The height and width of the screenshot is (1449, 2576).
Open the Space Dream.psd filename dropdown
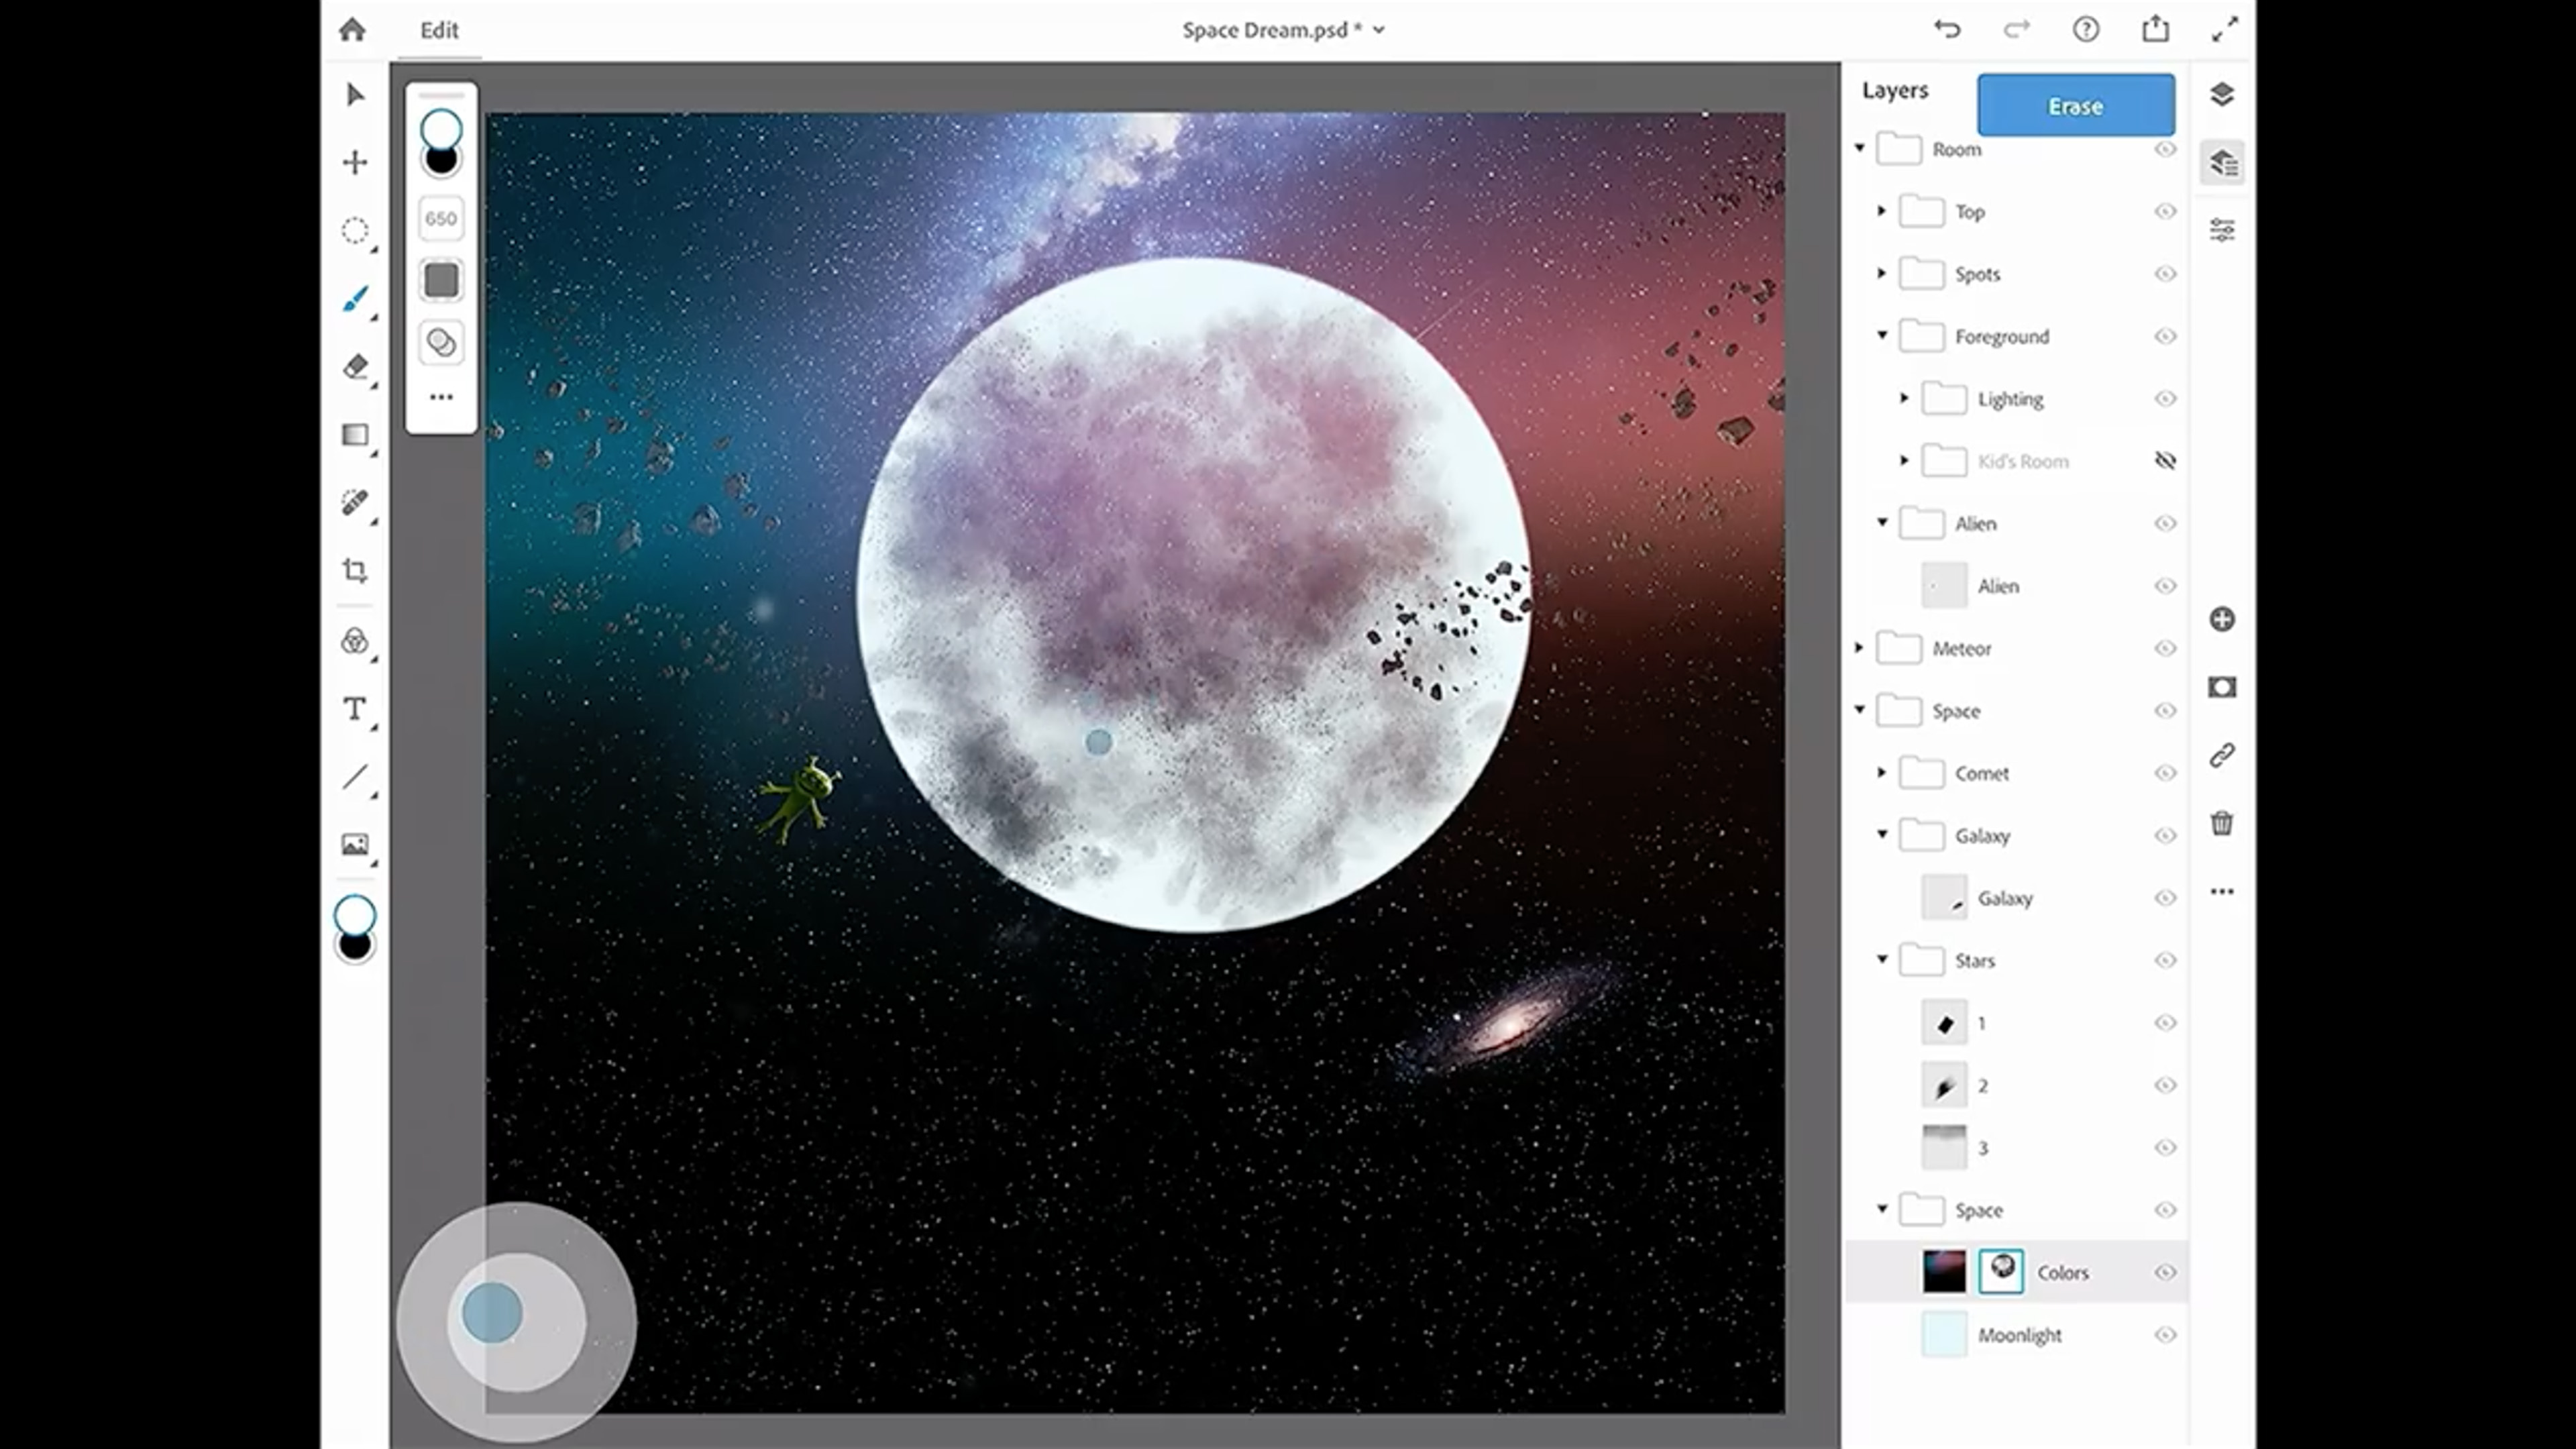pos(1379,30)
